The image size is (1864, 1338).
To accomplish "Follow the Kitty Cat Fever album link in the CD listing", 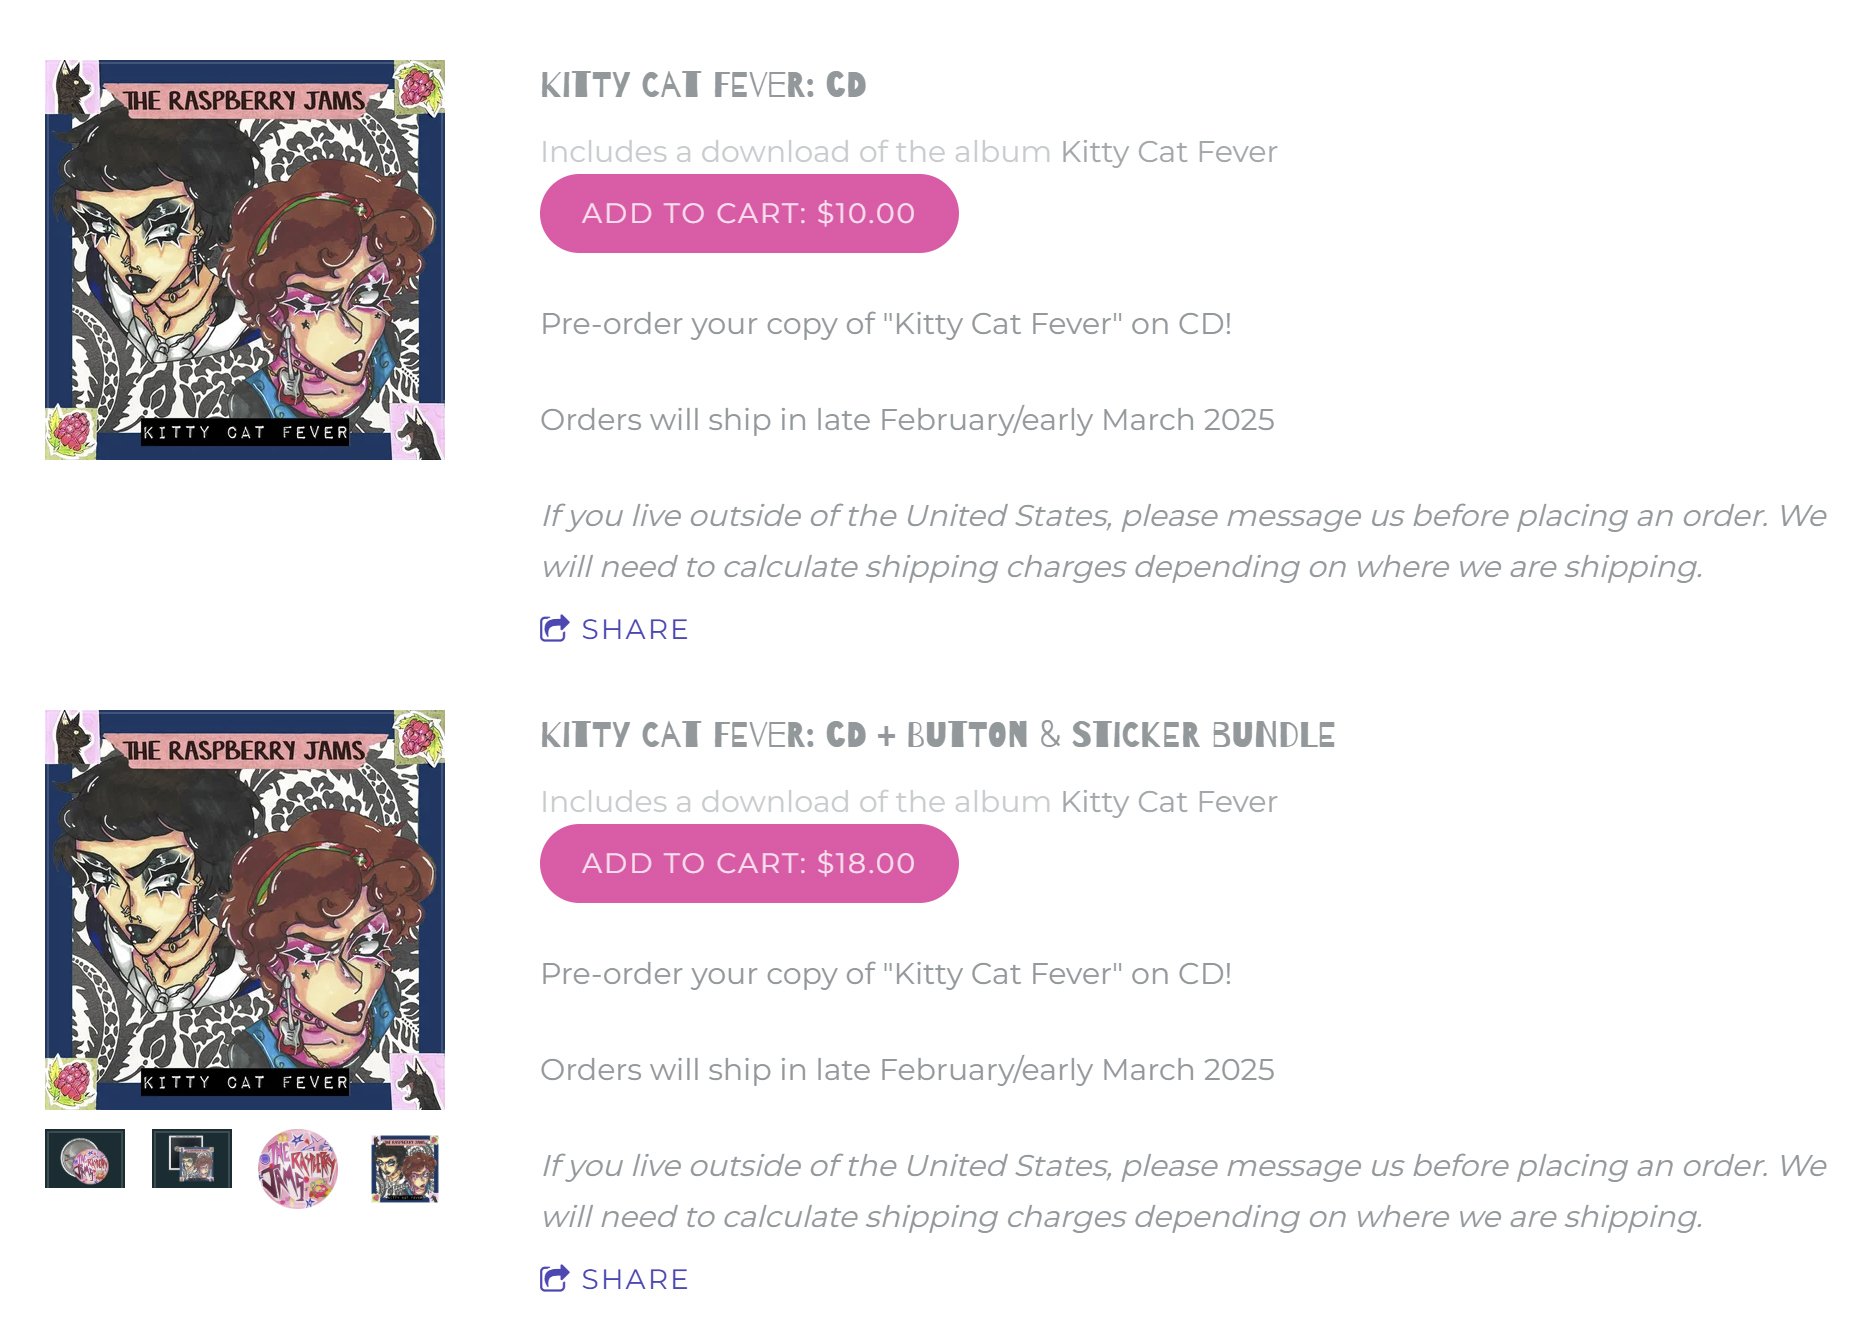I will (x=1169, y=152).
